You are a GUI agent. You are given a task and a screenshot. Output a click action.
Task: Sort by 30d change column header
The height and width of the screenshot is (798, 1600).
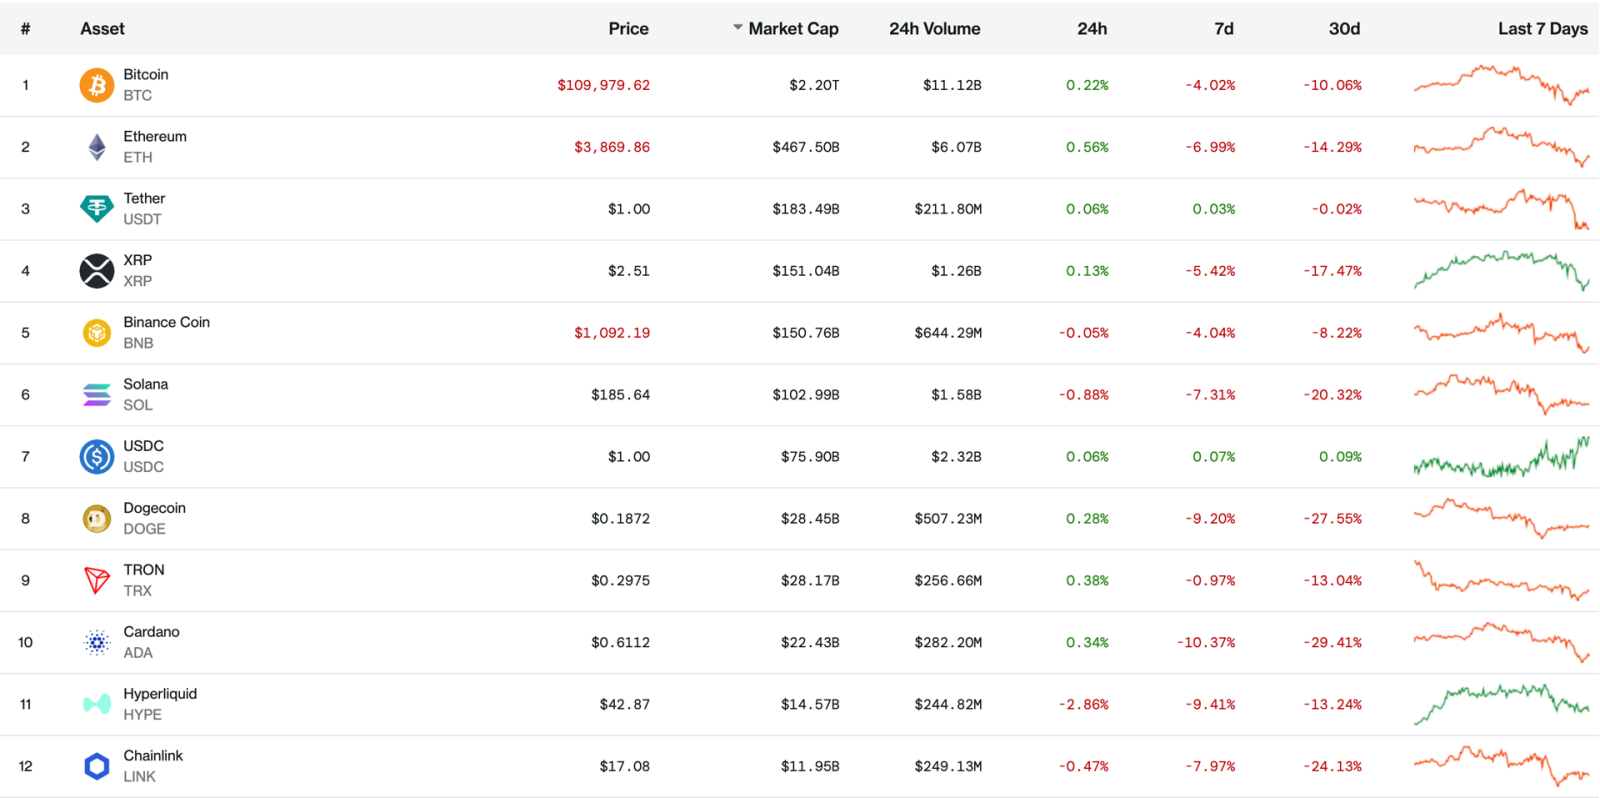point(1344,29)
